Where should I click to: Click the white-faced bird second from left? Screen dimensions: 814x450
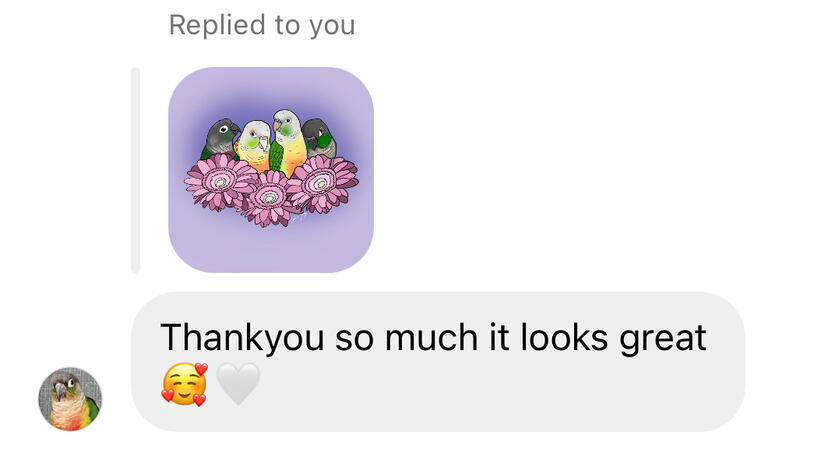[x=253, y=145]
